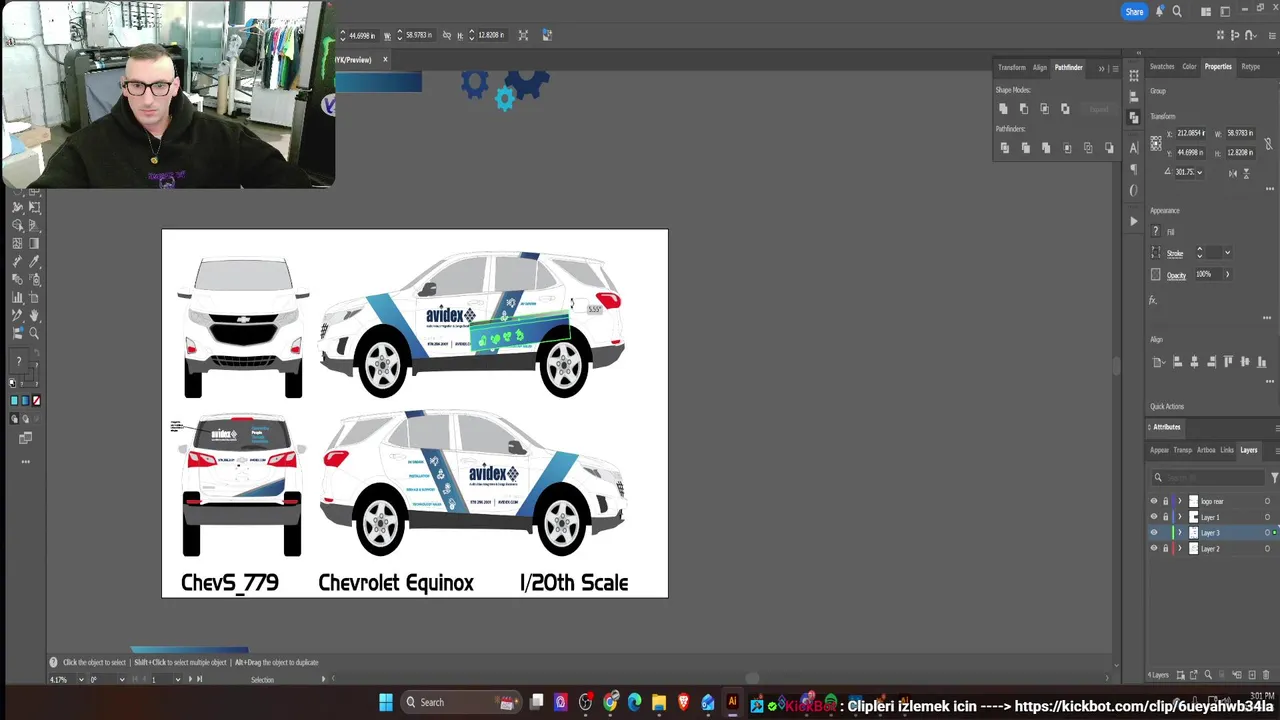Image resolution: width=1280 pixels, height=720 pixels.
Task: Select the Artboard tool
Action: click(x=34, y=296)
